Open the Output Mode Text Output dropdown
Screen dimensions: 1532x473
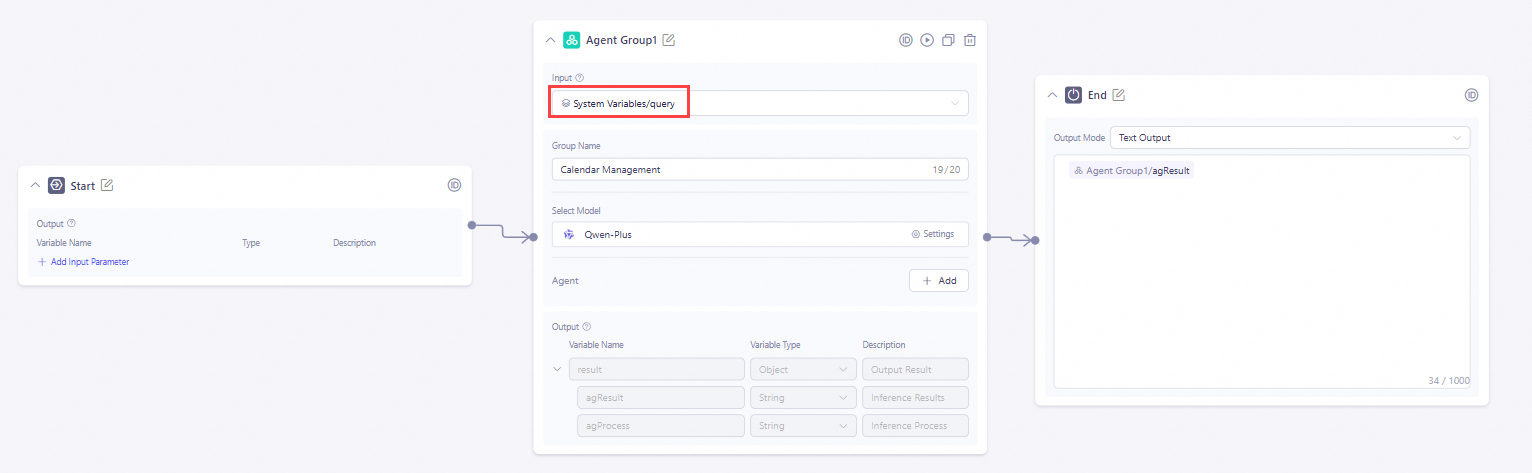[1290, 137]
